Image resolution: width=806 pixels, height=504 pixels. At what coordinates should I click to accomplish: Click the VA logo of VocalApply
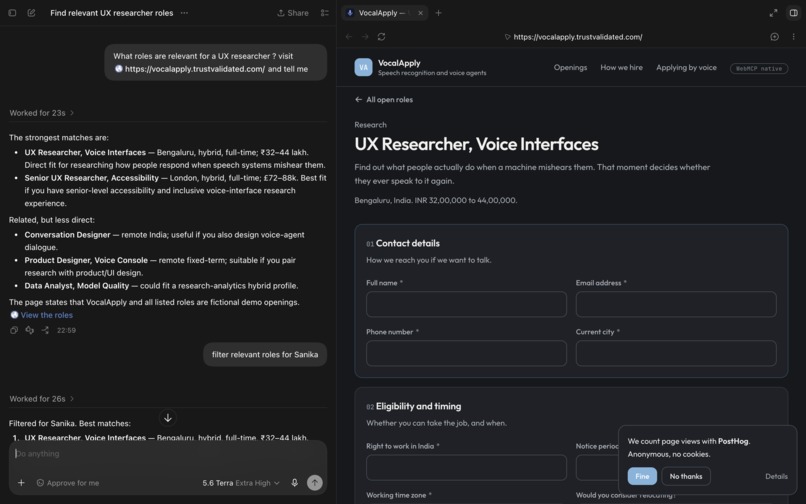363,67
